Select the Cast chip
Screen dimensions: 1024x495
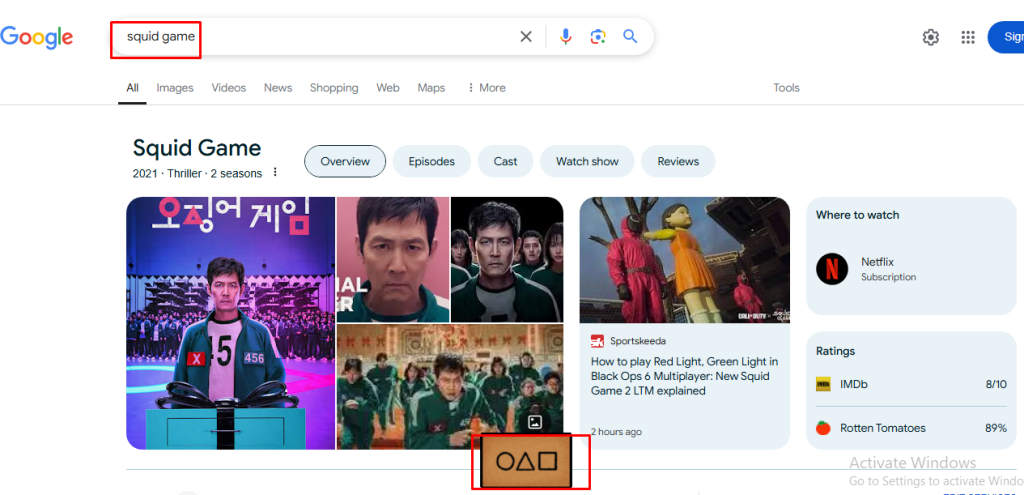click(505, 161)
